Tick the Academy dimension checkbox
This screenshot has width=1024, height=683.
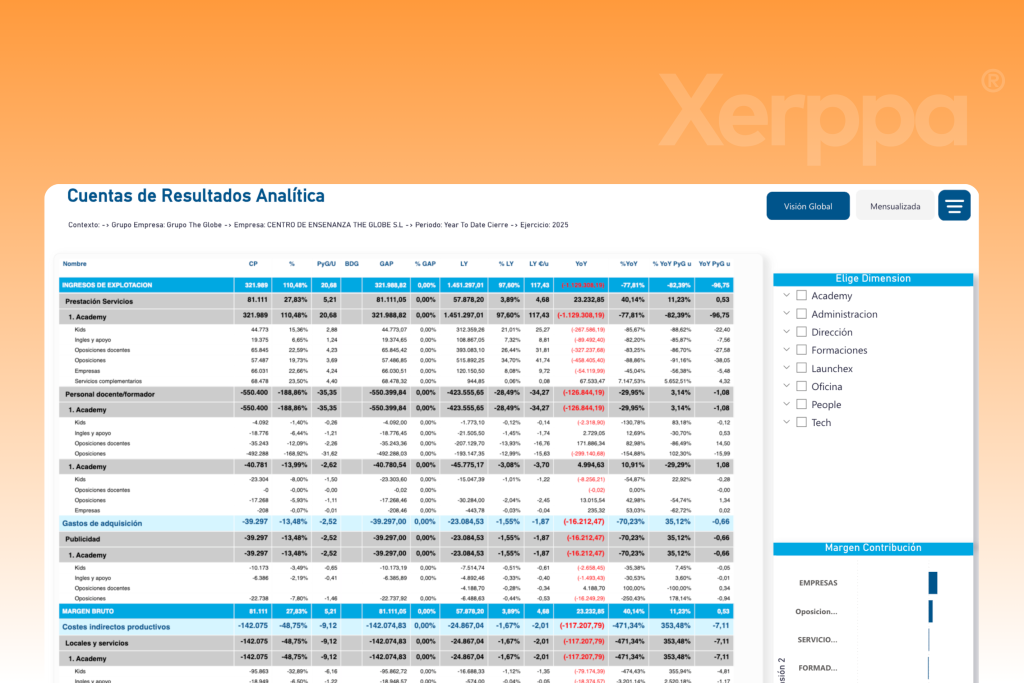tap(802, 296)
